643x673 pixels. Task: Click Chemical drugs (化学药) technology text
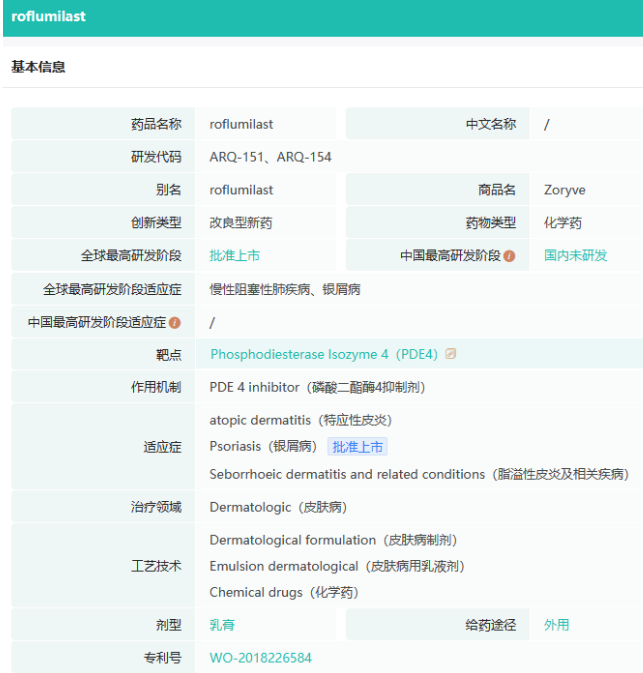[284, 593]
